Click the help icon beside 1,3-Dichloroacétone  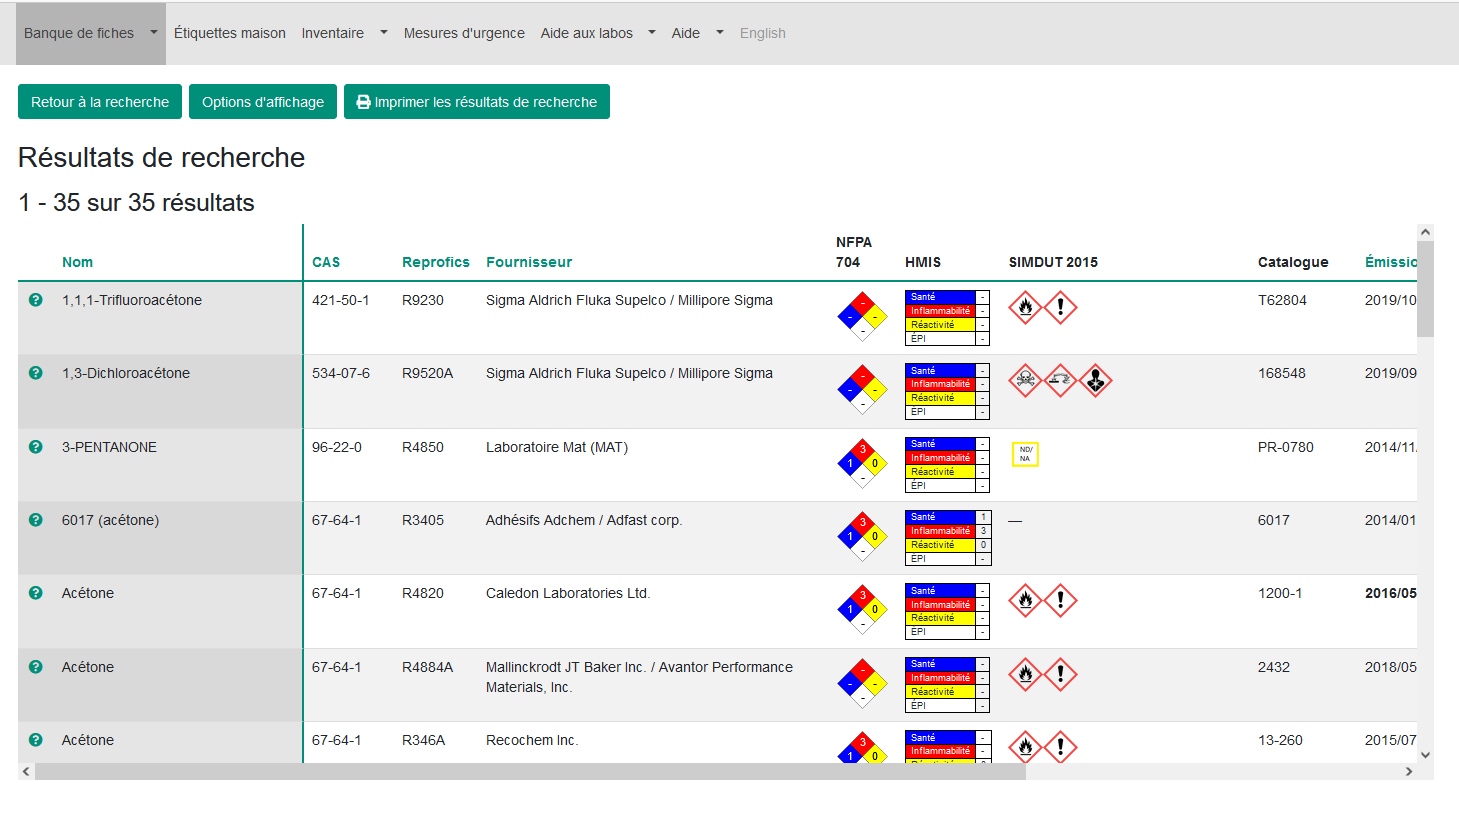pyautogui.click(x=36, y=373)
